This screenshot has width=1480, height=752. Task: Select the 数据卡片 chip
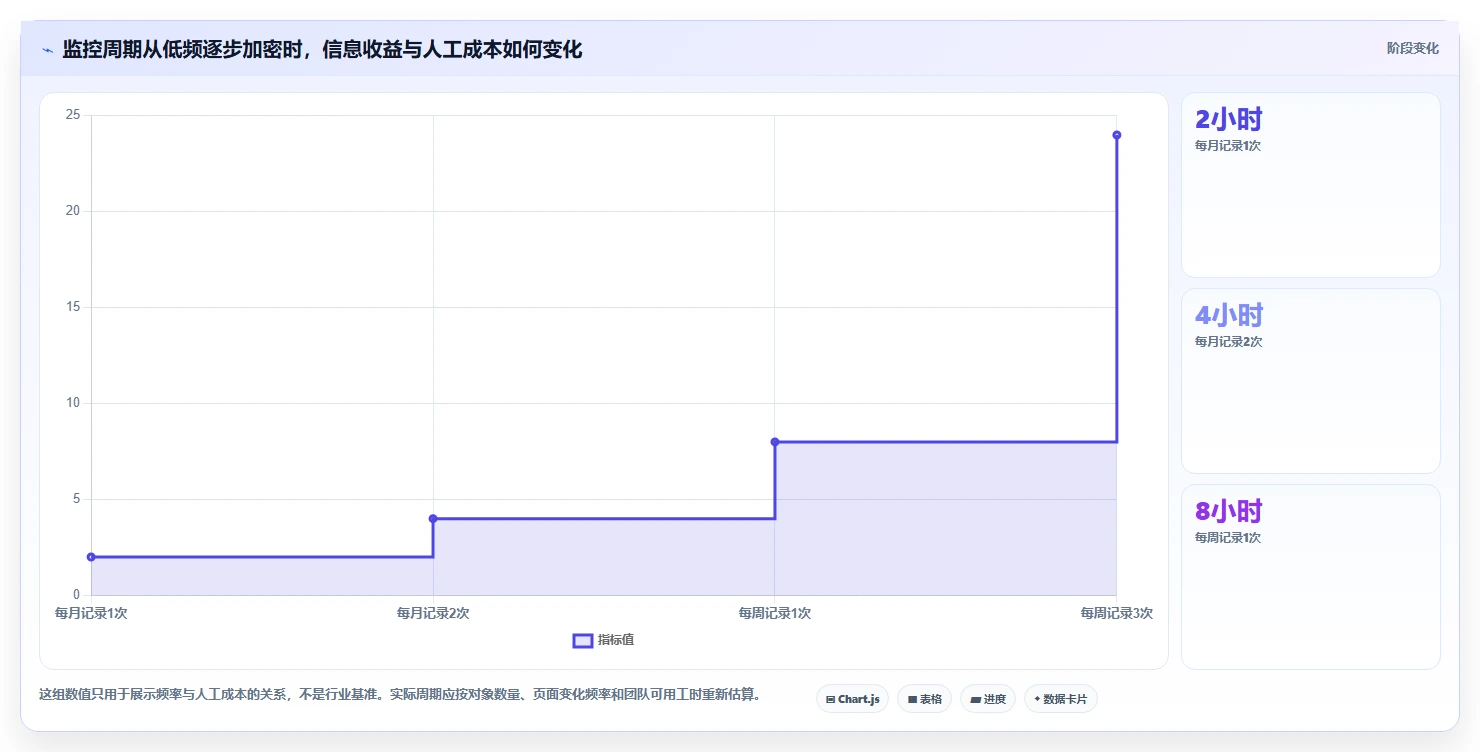coord(1061,699)
